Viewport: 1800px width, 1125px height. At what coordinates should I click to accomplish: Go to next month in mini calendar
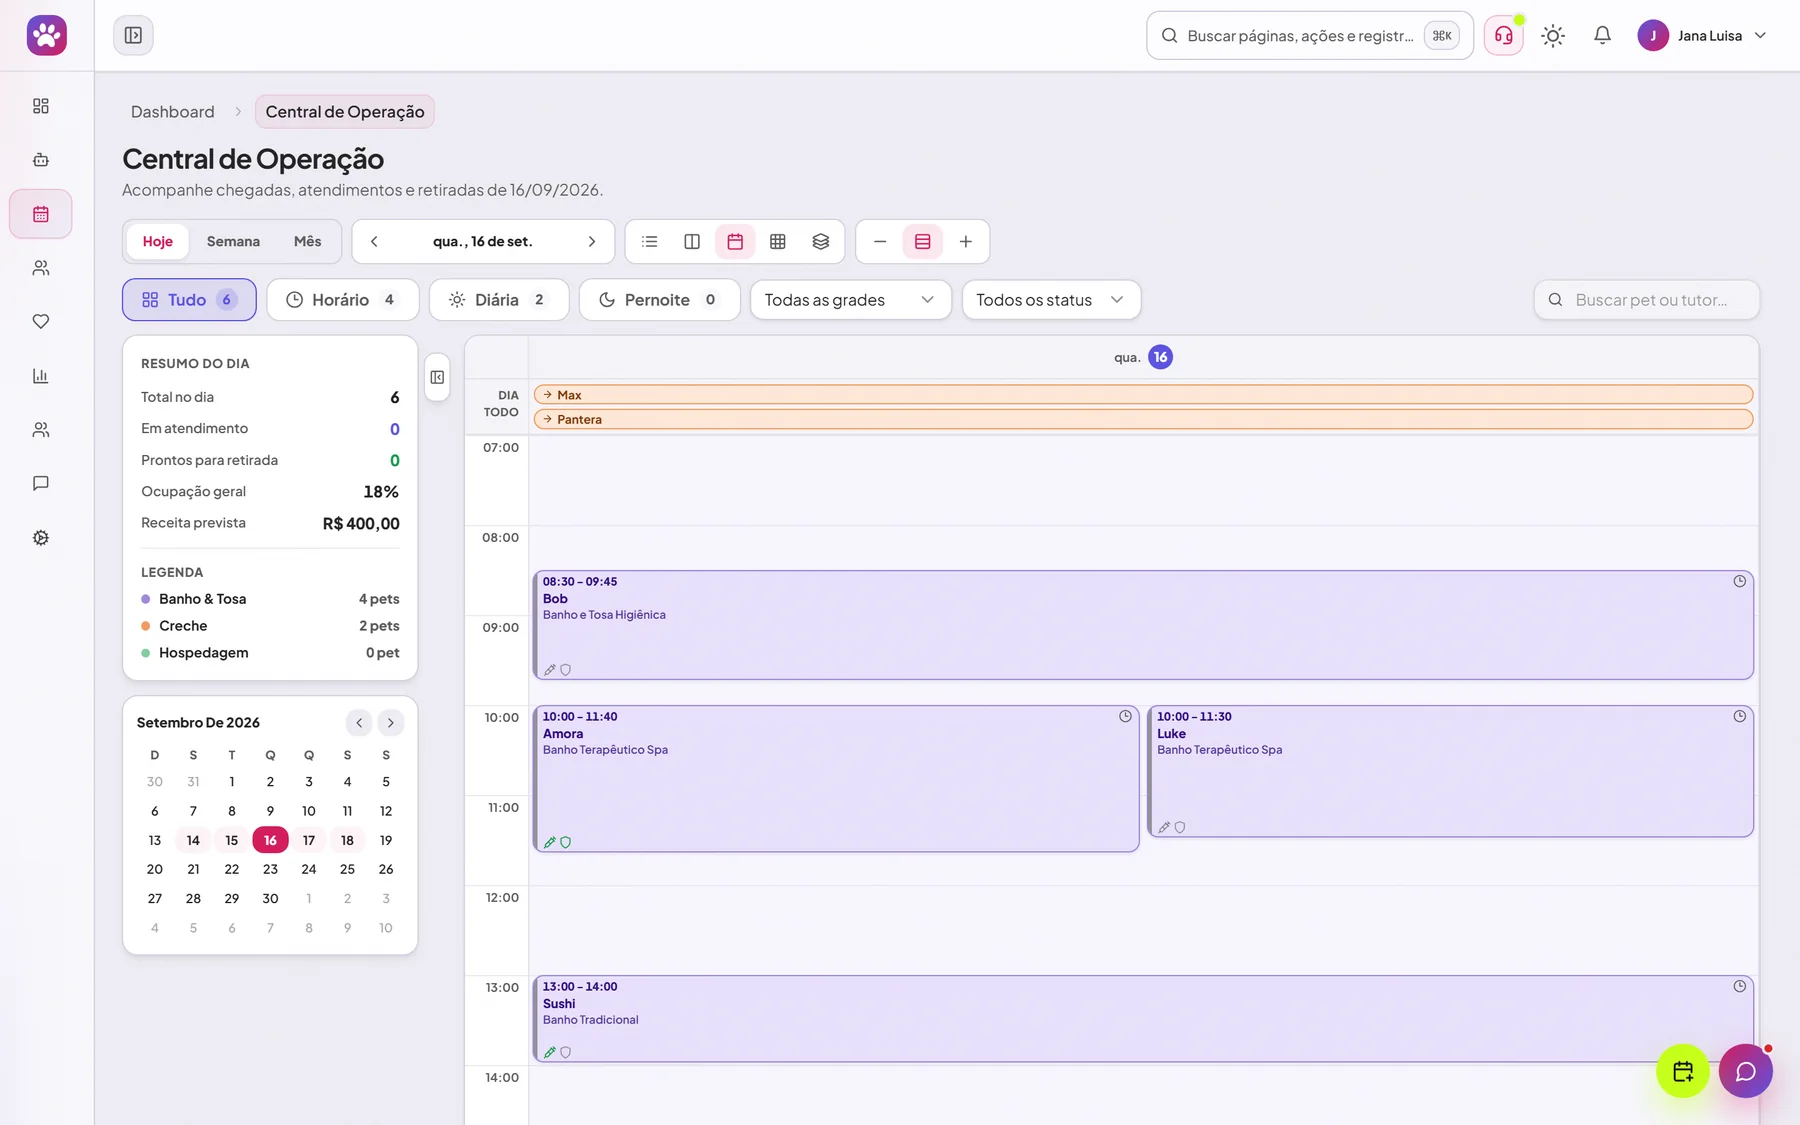pos(391,723)
